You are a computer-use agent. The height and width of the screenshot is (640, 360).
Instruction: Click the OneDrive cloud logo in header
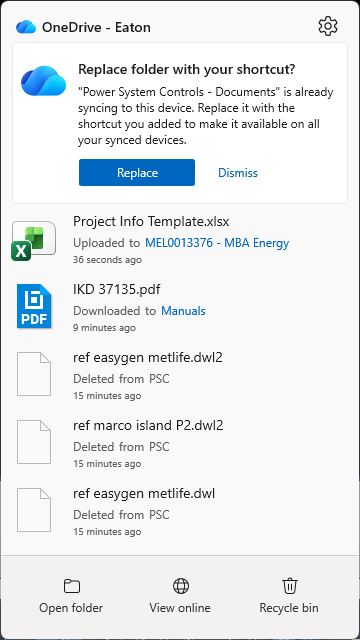click(26, 27)
